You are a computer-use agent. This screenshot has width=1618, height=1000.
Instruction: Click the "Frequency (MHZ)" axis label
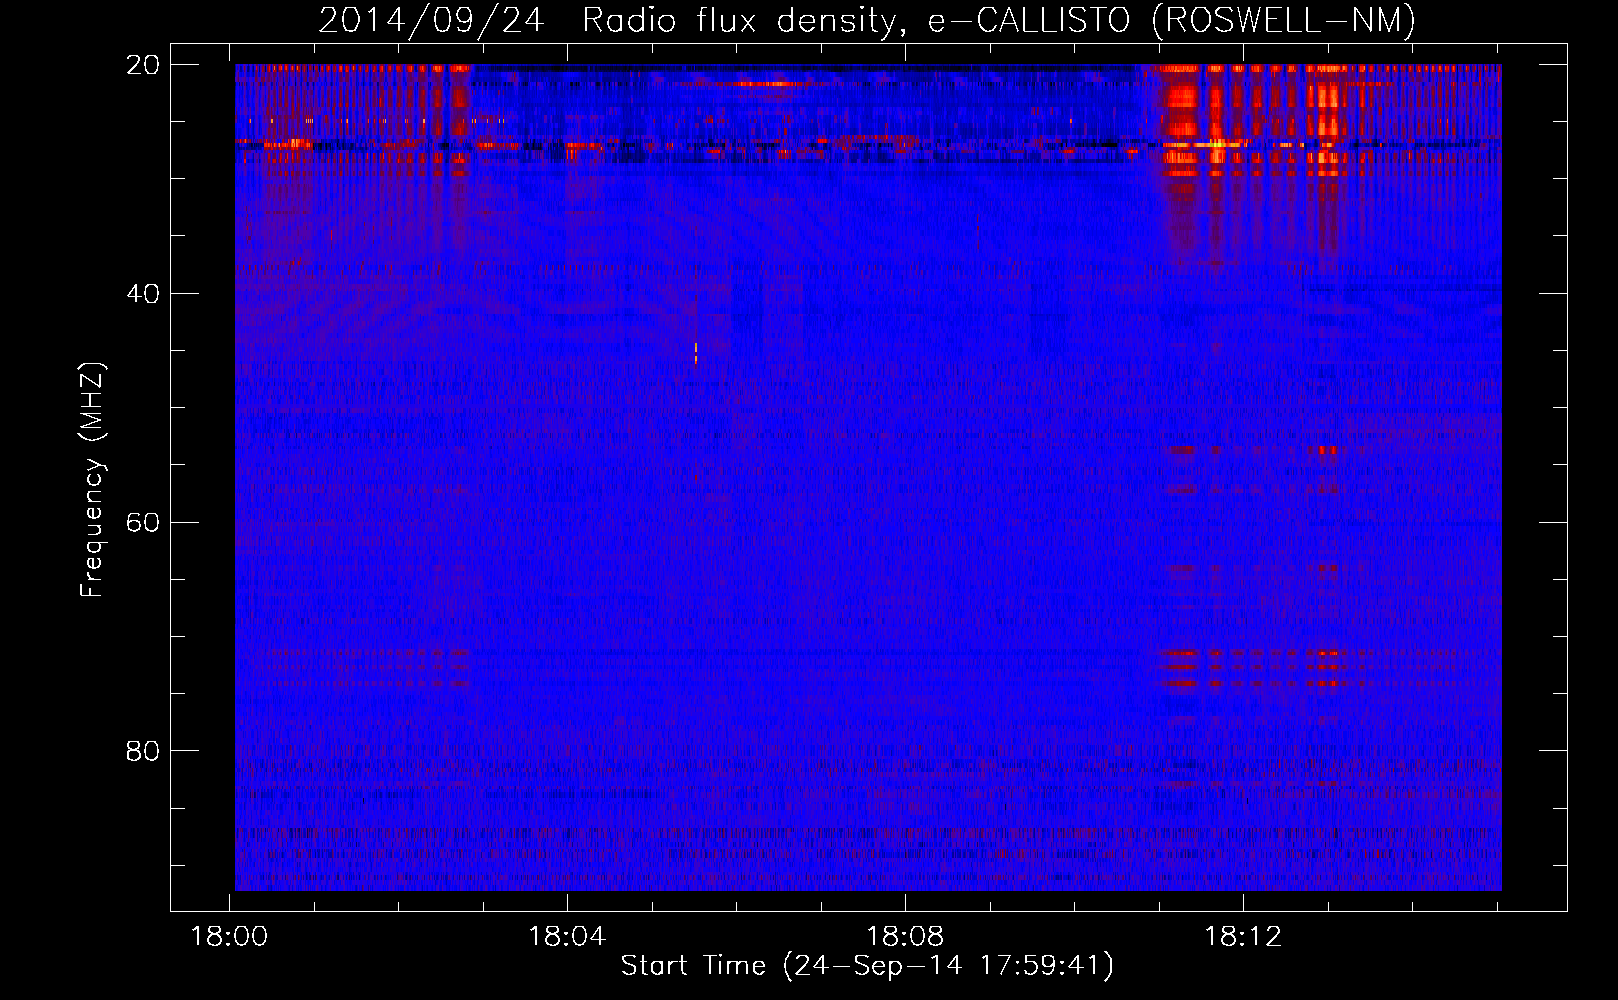92,480
